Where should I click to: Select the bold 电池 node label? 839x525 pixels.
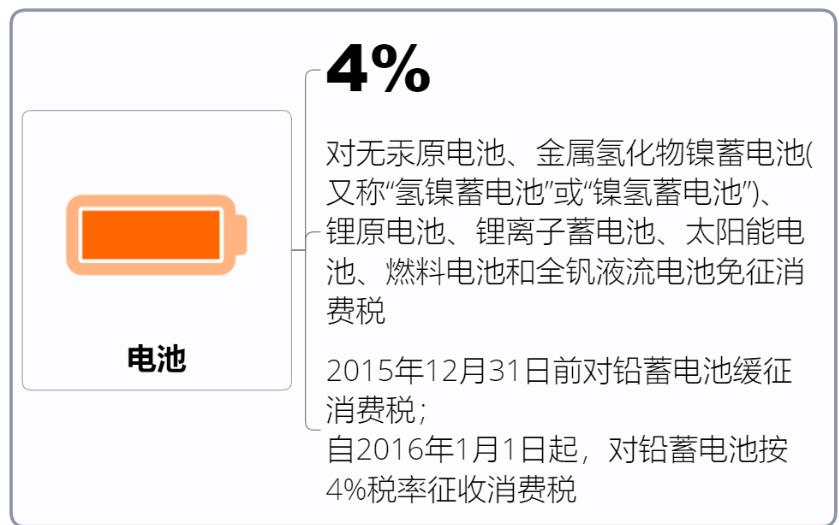(156, 359)
